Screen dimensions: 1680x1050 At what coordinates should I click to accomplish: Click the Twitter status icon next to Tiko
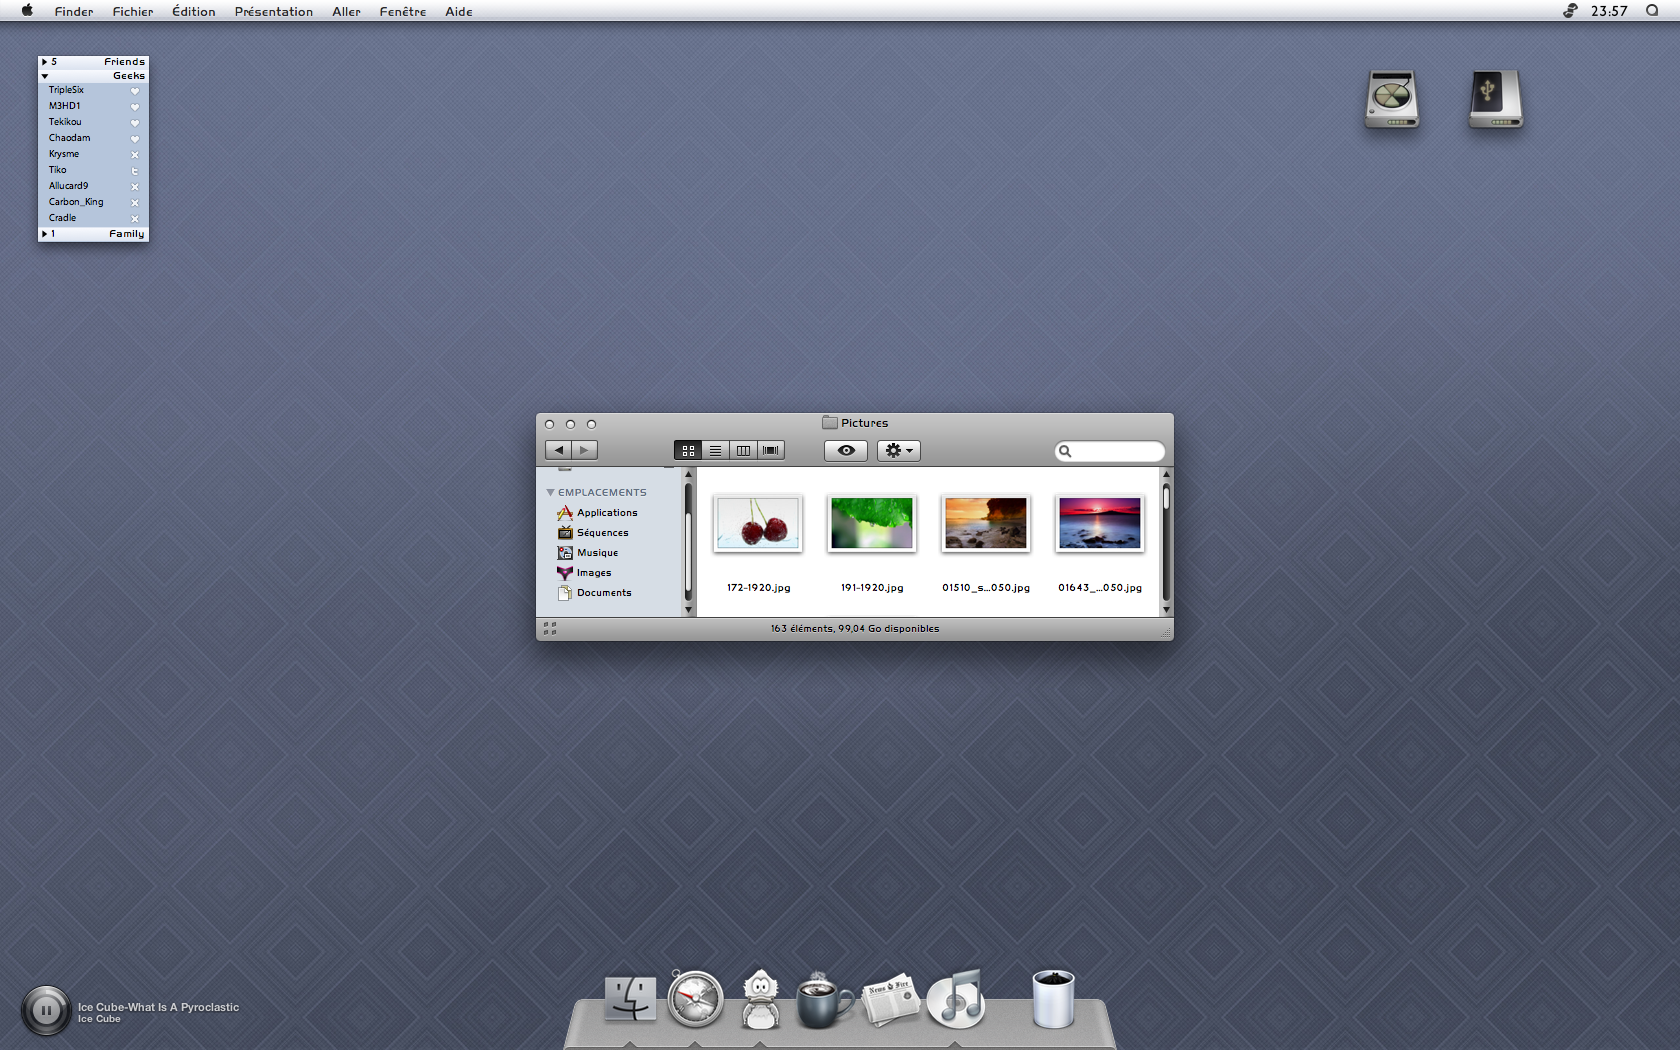(135, 171)
